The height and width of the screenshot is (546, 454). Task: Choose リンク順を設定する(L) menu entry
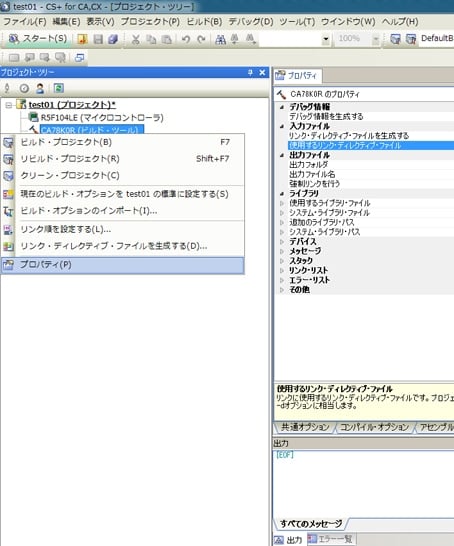123,229
